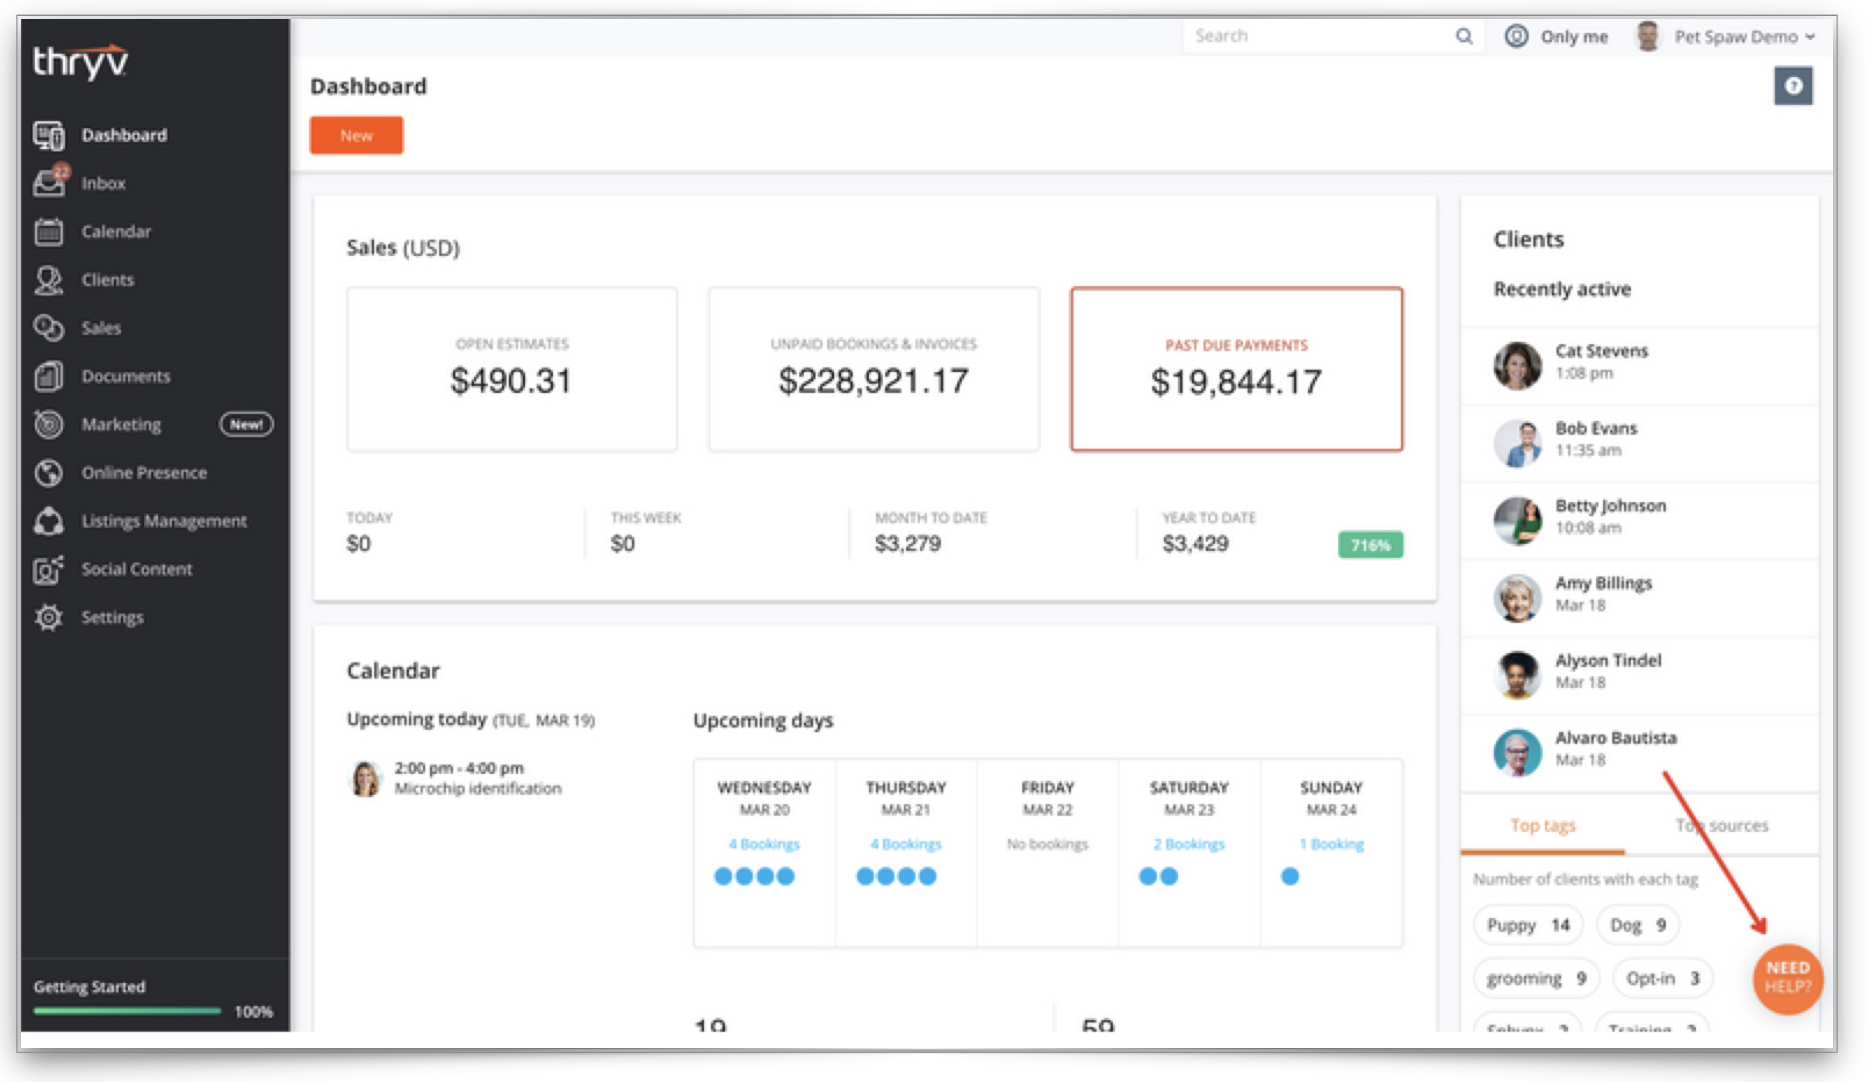Screen dimensions: 1872x1082
Task: Open Cat Stevens' avatar
Action: coord(1518,364)
